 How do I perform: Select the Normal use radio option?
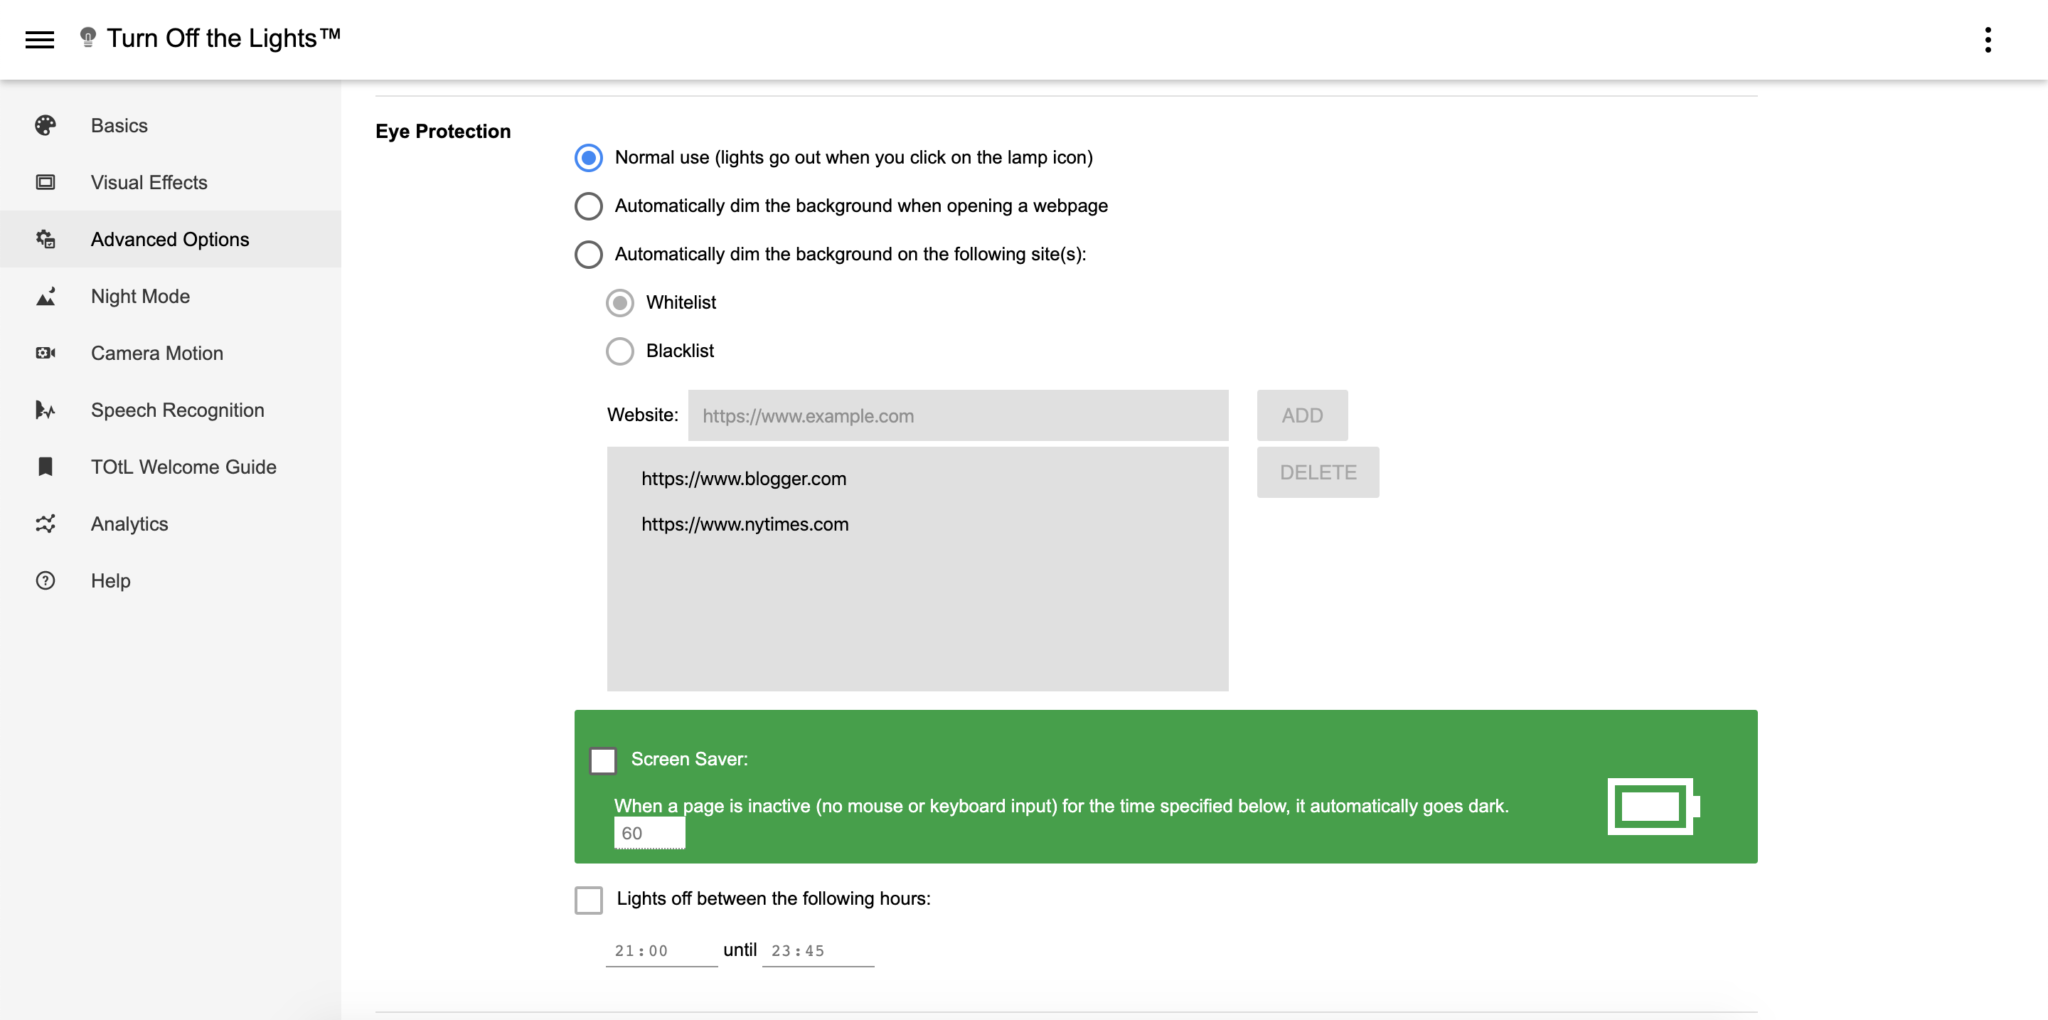pyautogui.click(x=589, y=158)
